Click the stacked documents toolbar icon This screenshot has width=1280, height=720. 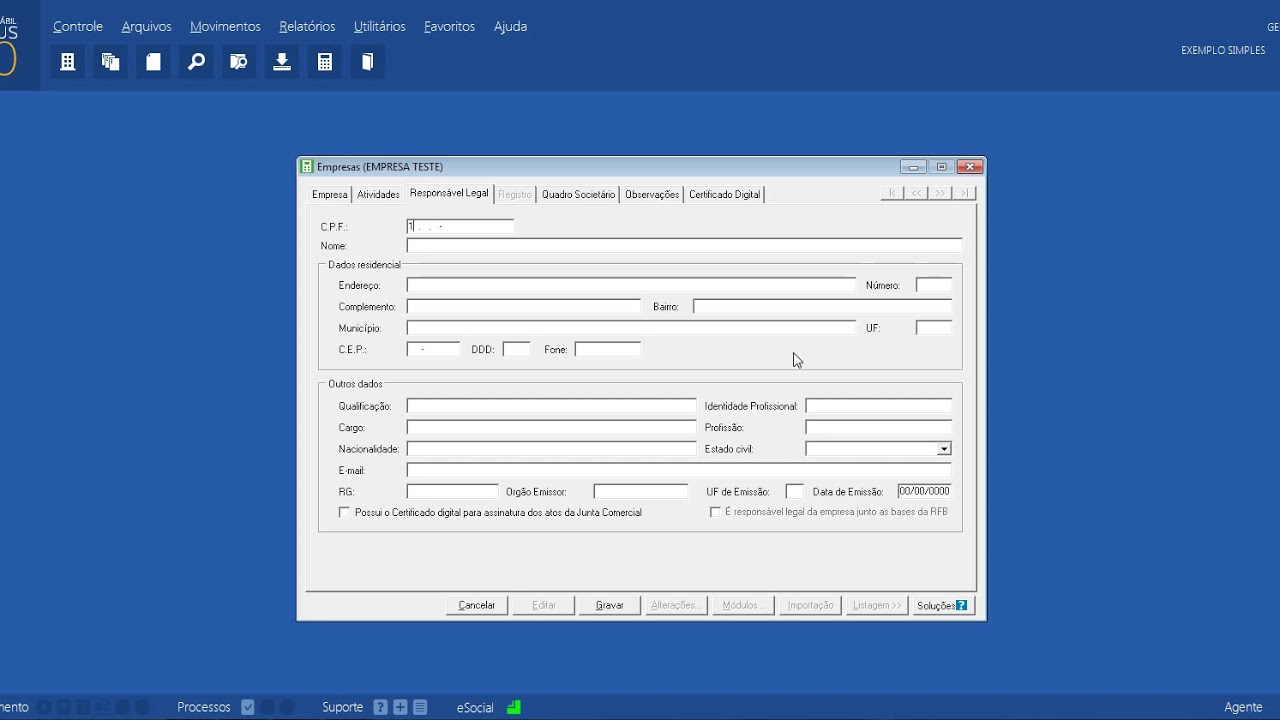click(111, 62)
